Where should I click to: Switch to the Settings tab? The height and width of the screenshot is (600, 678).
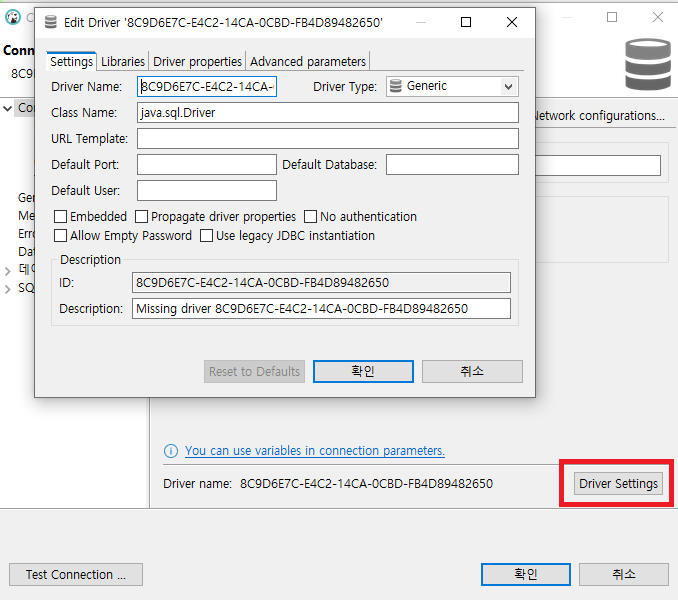pyautogui.click(x=71, y=61)
